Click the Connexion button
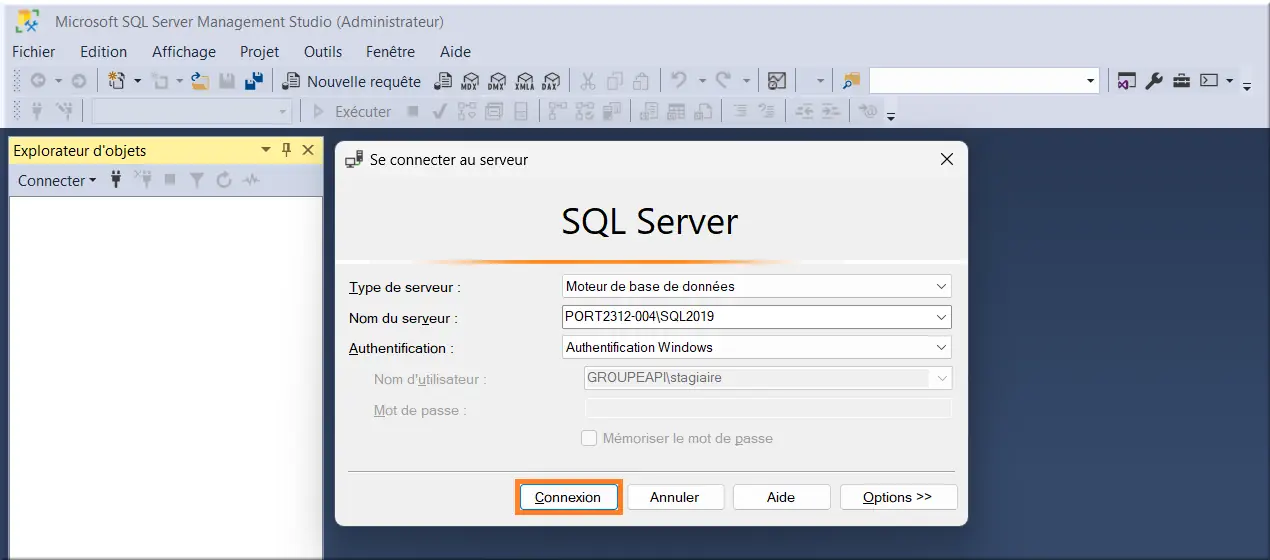 point(568,497)
